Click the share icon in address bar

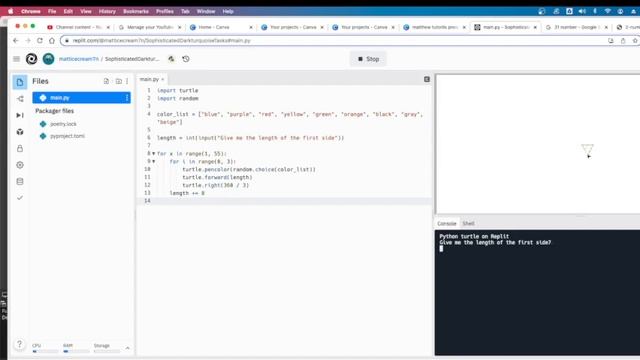point(623,40)
